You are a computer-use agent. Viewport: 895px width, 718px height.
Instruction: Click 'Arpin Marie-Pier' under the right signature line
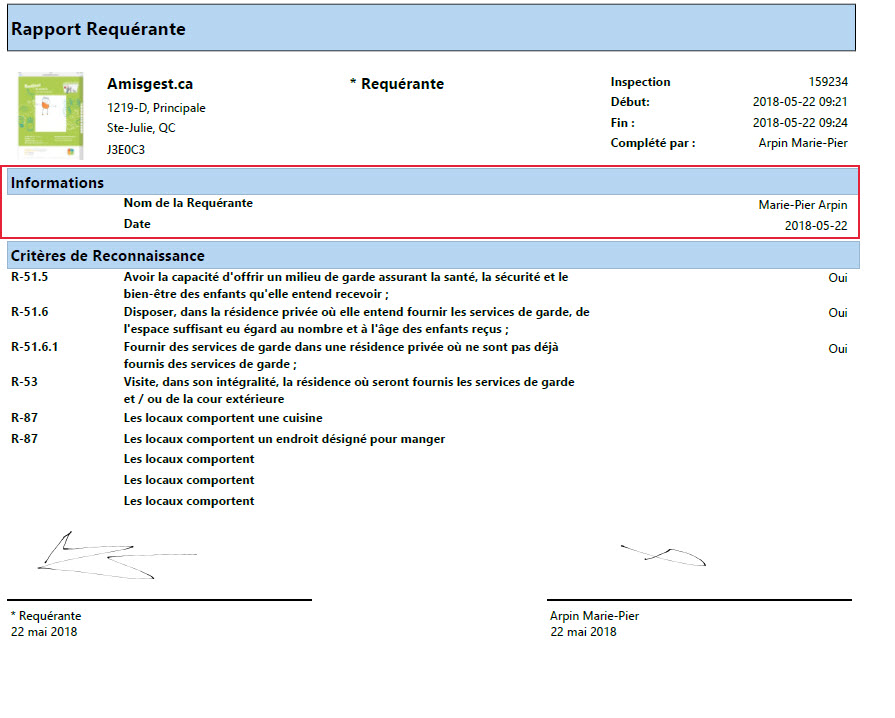tap(595, 616)
